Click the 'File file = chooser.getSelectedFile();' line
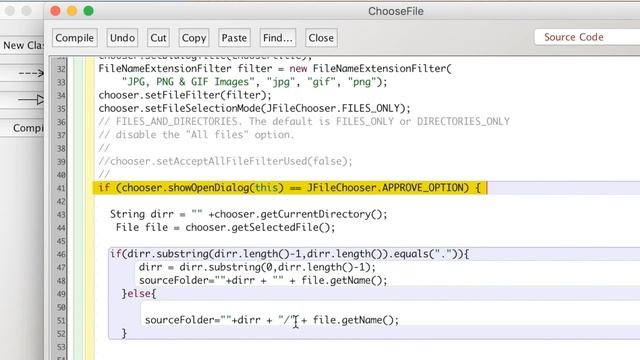The height and width of the screenshot is (360, 640). (x=225, y=227)
